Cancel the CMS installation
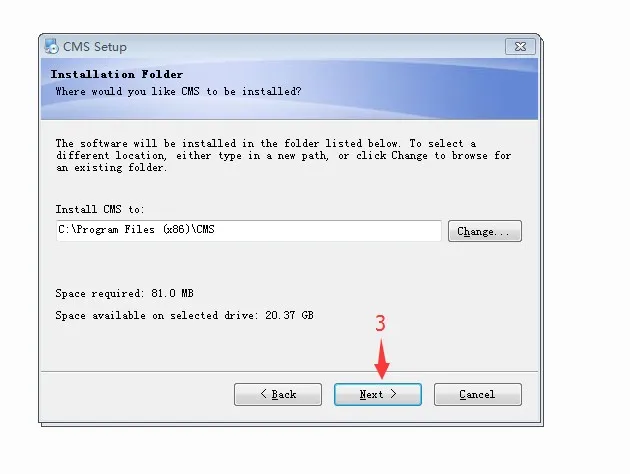 click(x=478, y=394)
